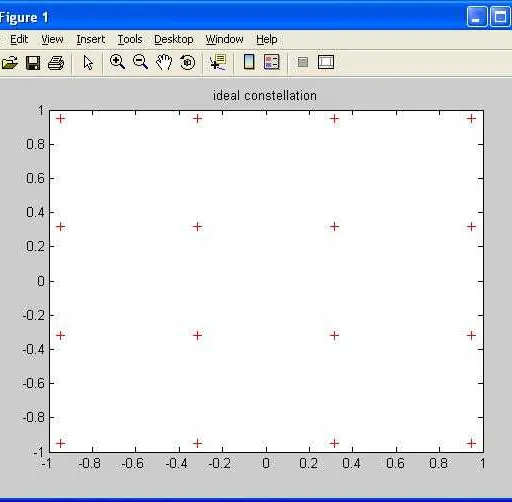This screenshot has height=502, width=512.
Task: Activate the Zoom In magnifier tool
Action: [117, 62]
